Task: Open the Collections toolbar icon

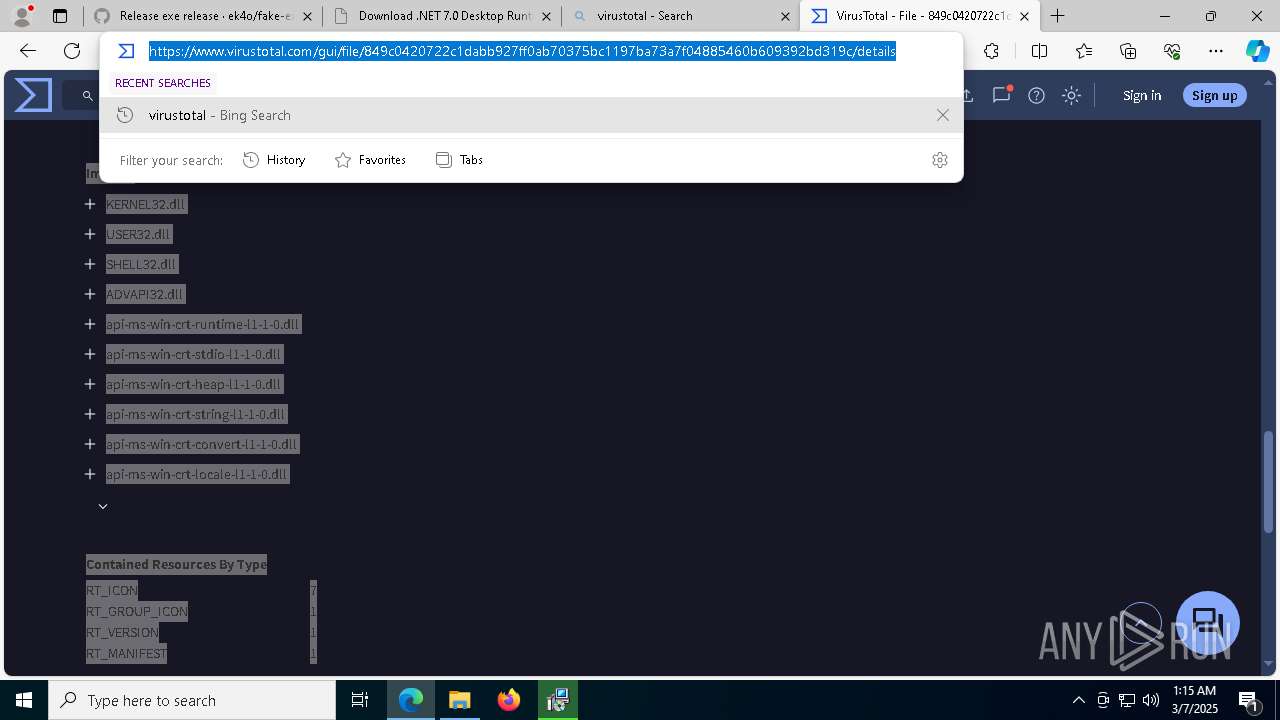Action: tap(1128, 52)
